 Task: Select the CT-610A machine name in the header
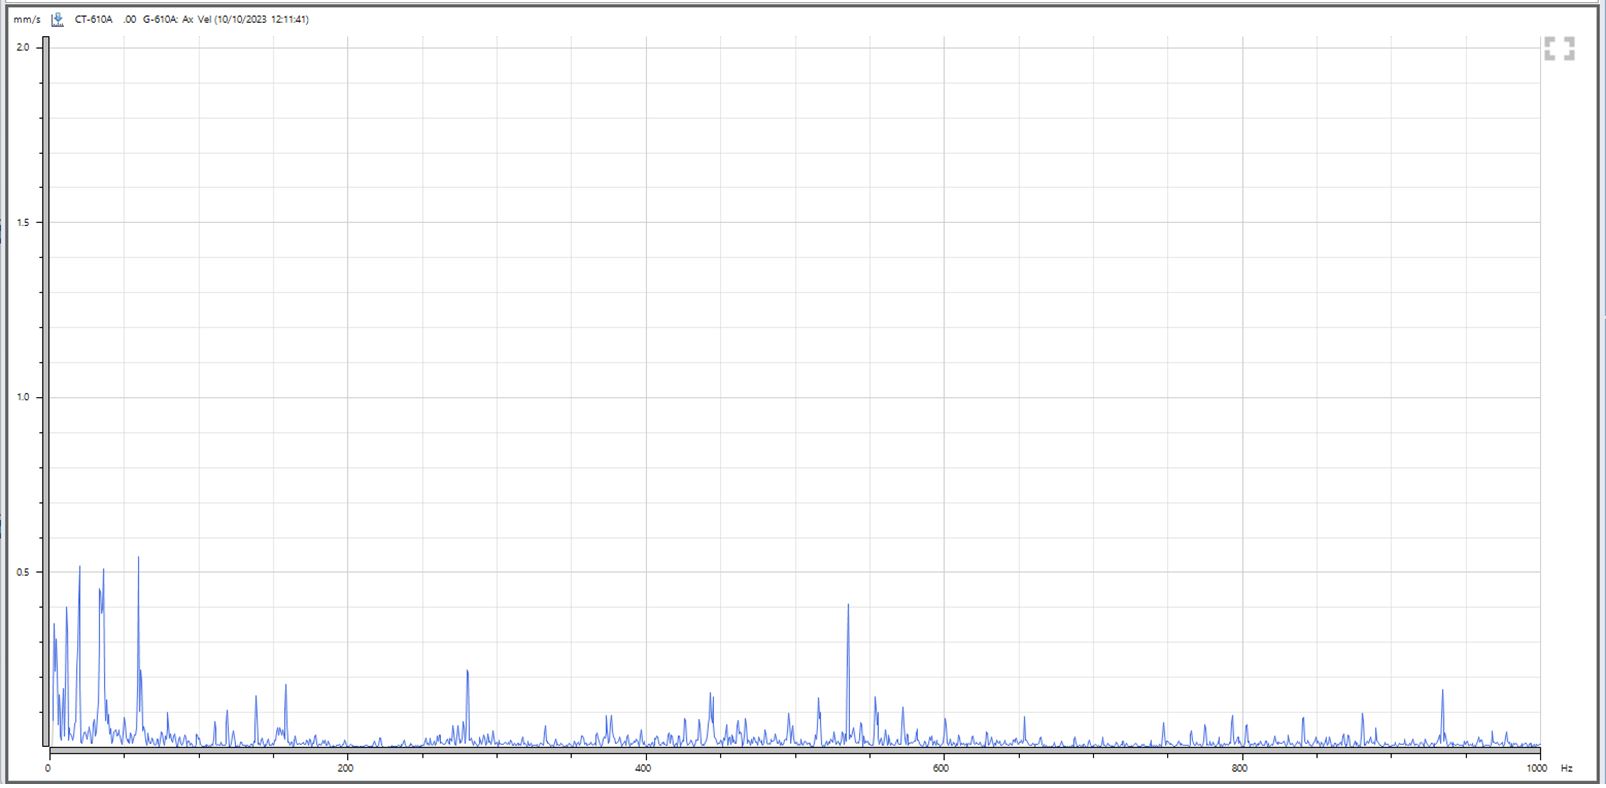click(x=94, y=19)
